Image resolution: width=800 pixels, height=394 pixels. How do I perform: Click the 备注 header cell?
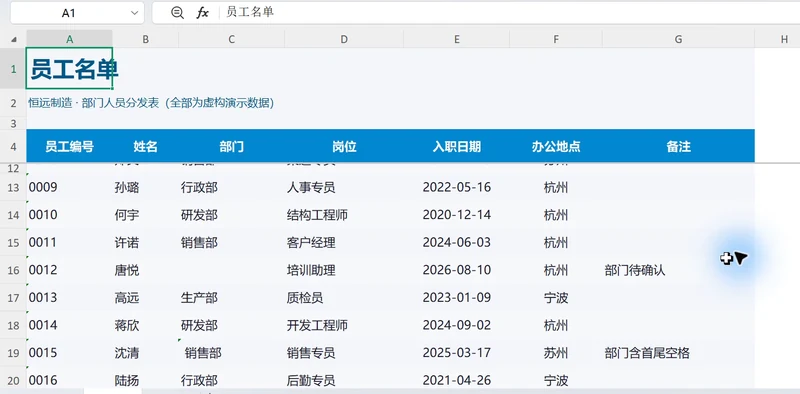coord(678,146)
